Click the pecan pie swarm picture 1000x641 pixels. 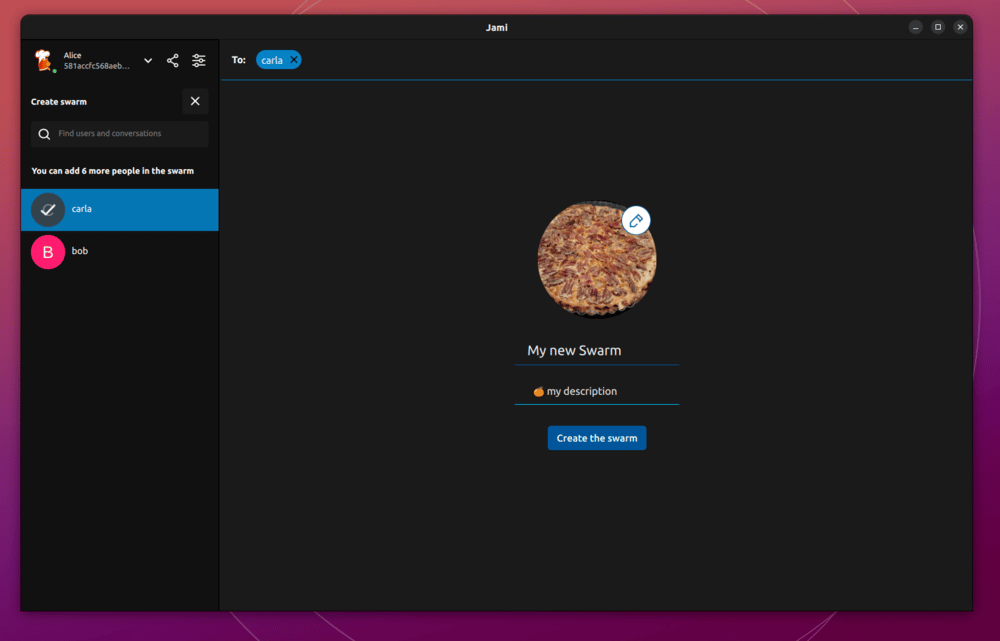(596, 259)
